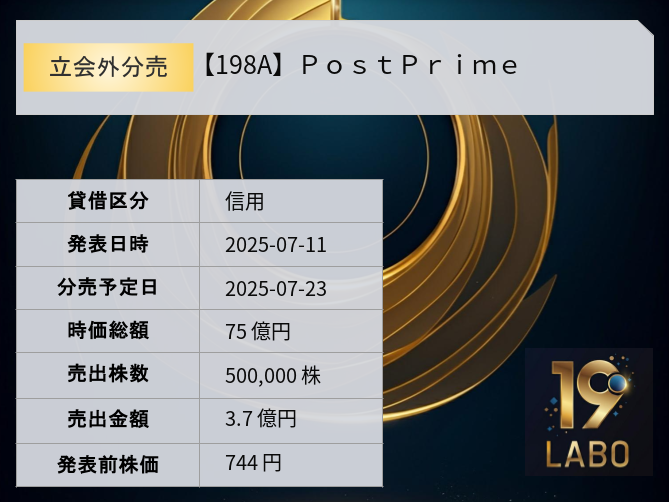Click the 744 円 value
669x502 pixels.
tap(253, 463)
